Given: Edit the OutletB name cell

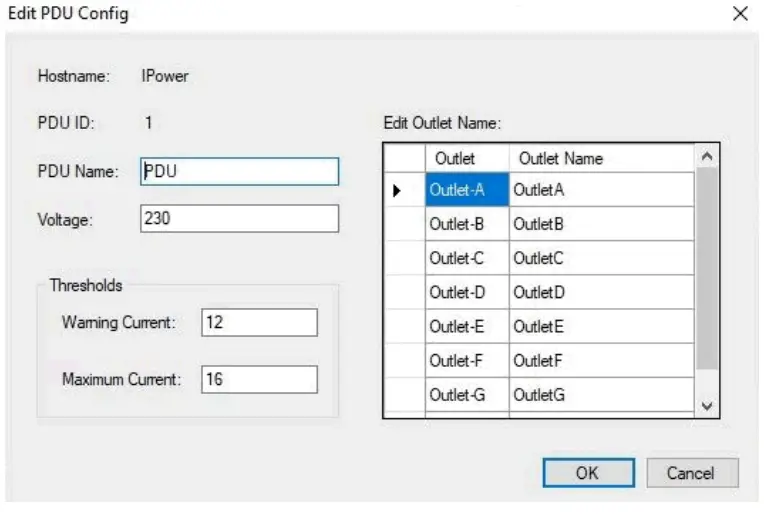Looking at the screenshot, I should click(599, 224).
